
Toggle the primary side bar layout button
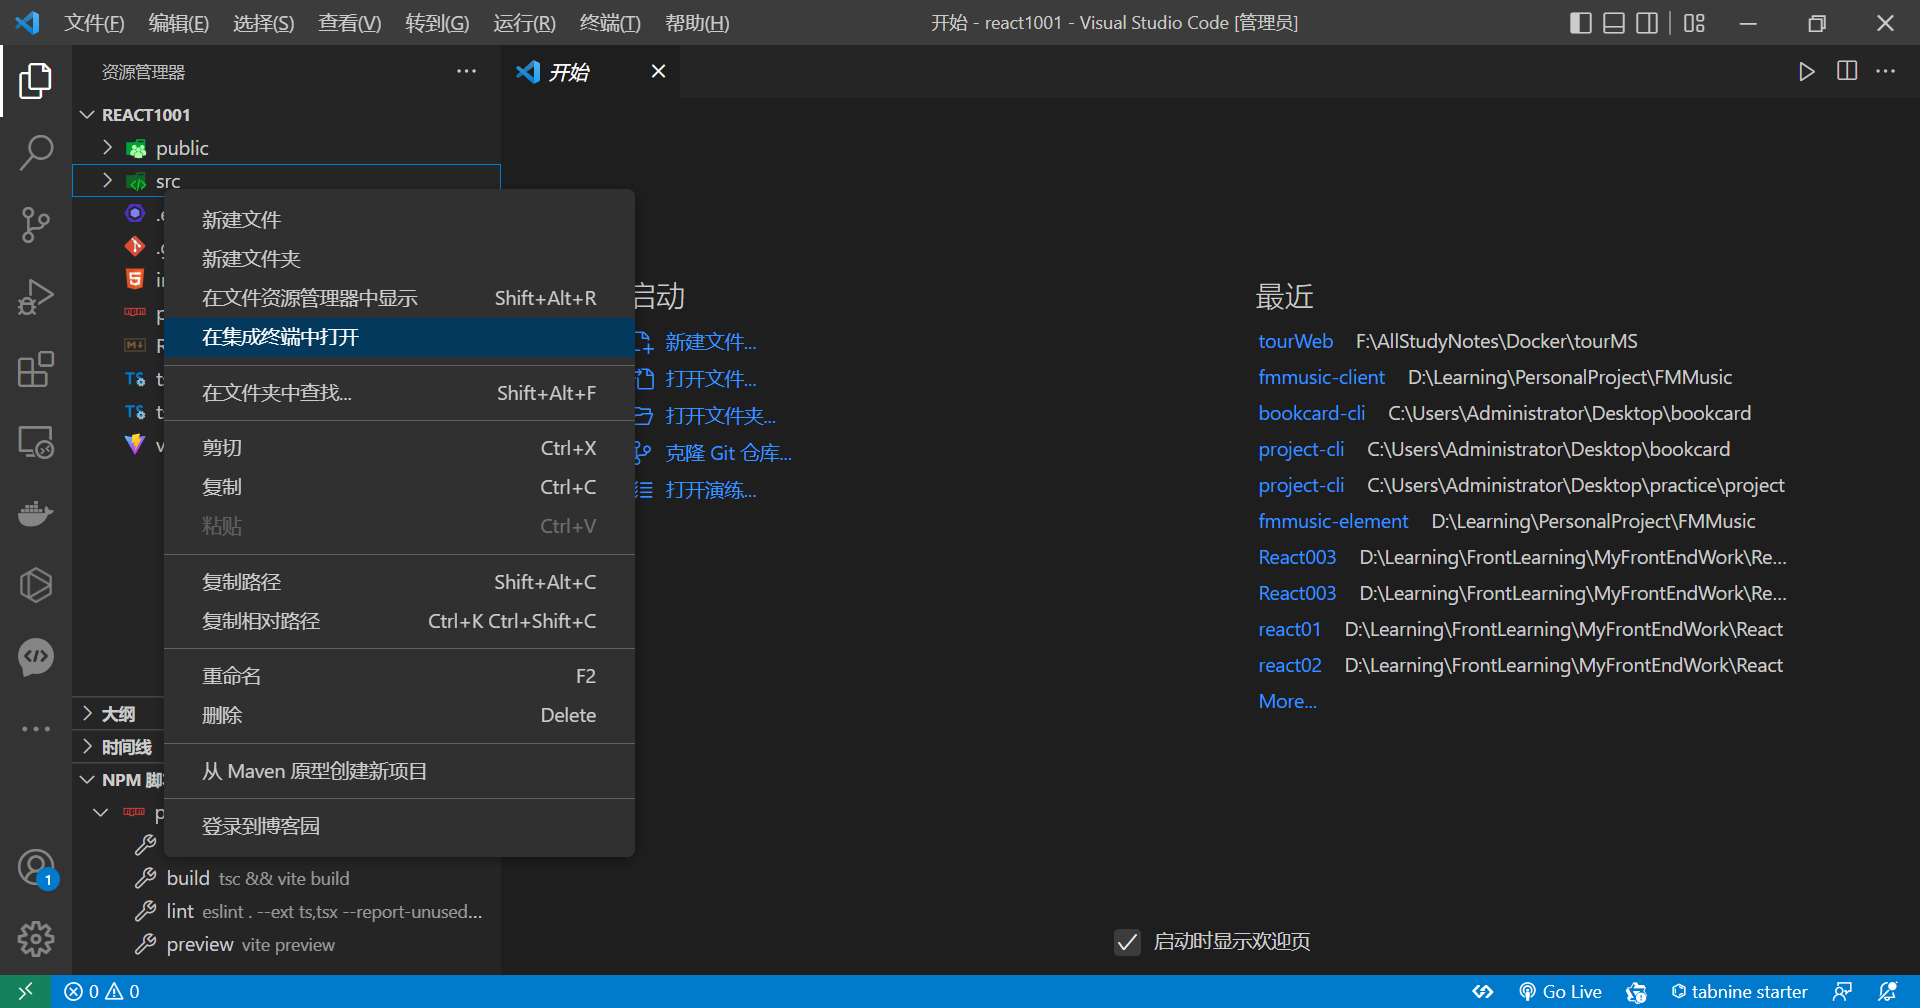click(x=1581, y=22)
